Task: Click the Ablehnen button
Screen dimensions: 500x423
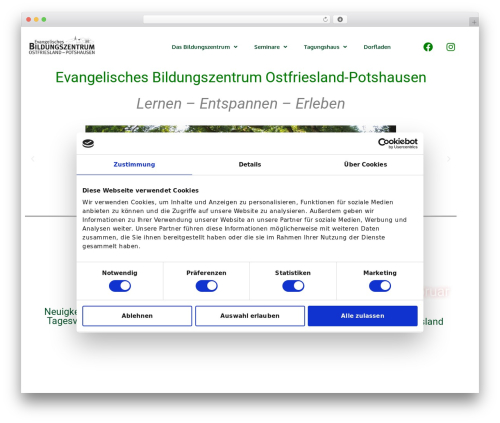Action: coord(137,316)
